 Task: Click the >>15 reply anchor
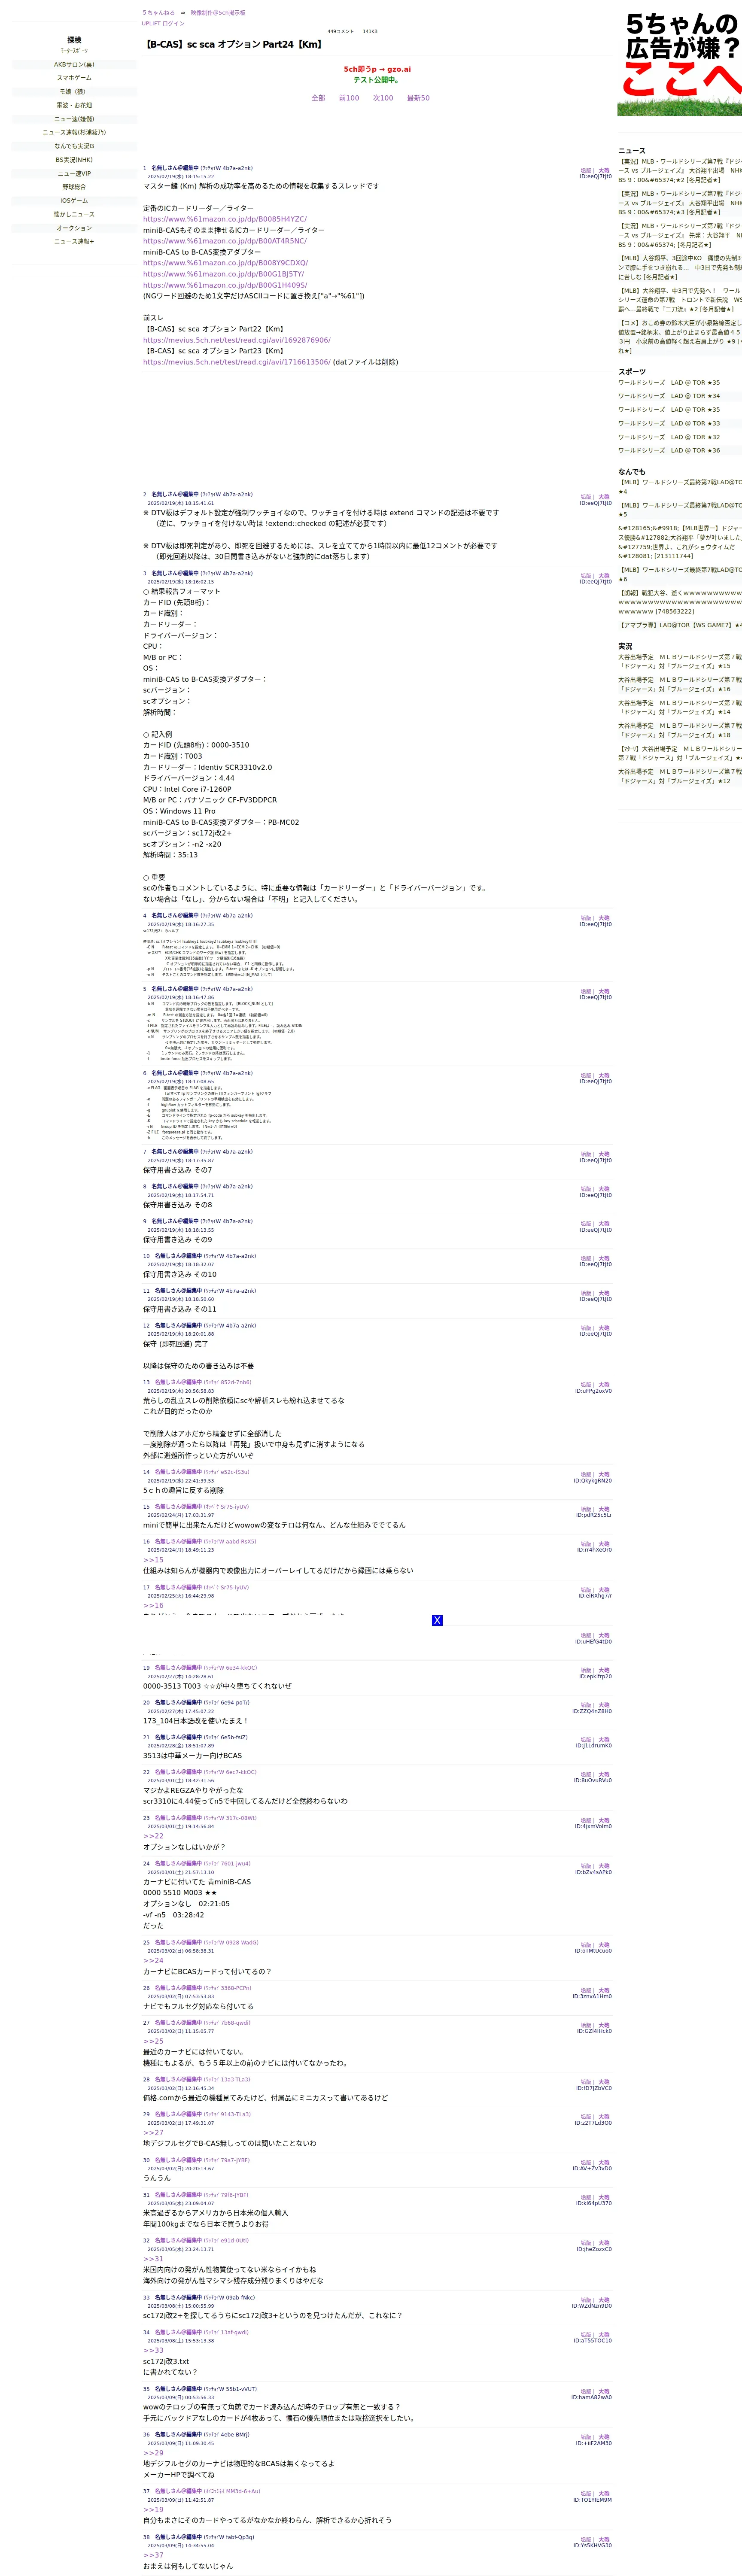tap(153, 1560)
